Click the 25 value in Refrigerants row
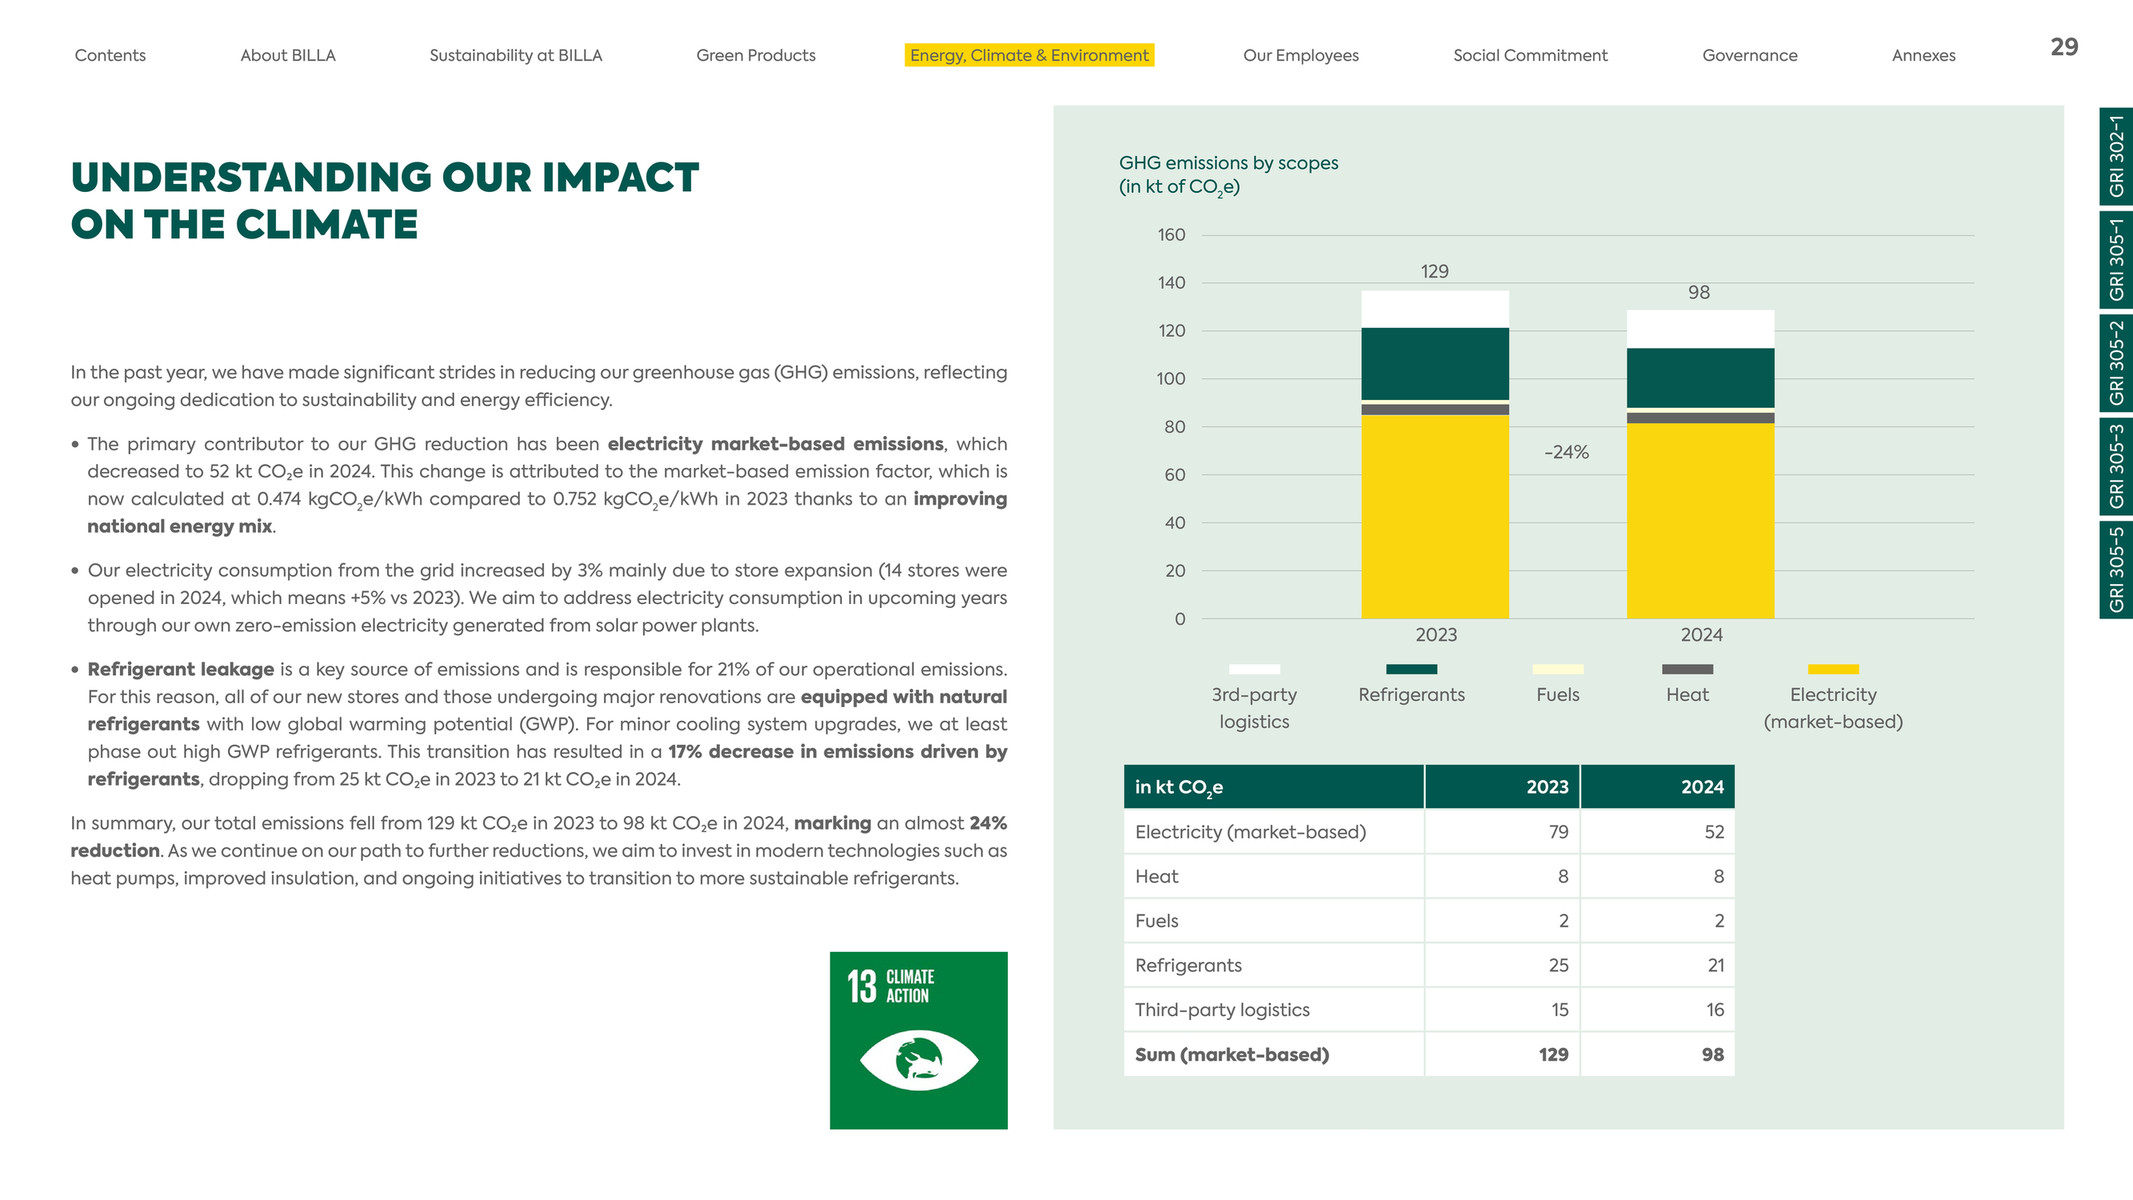The width and height of the screenshot is (2133, 1200). tap(1558, 966)
